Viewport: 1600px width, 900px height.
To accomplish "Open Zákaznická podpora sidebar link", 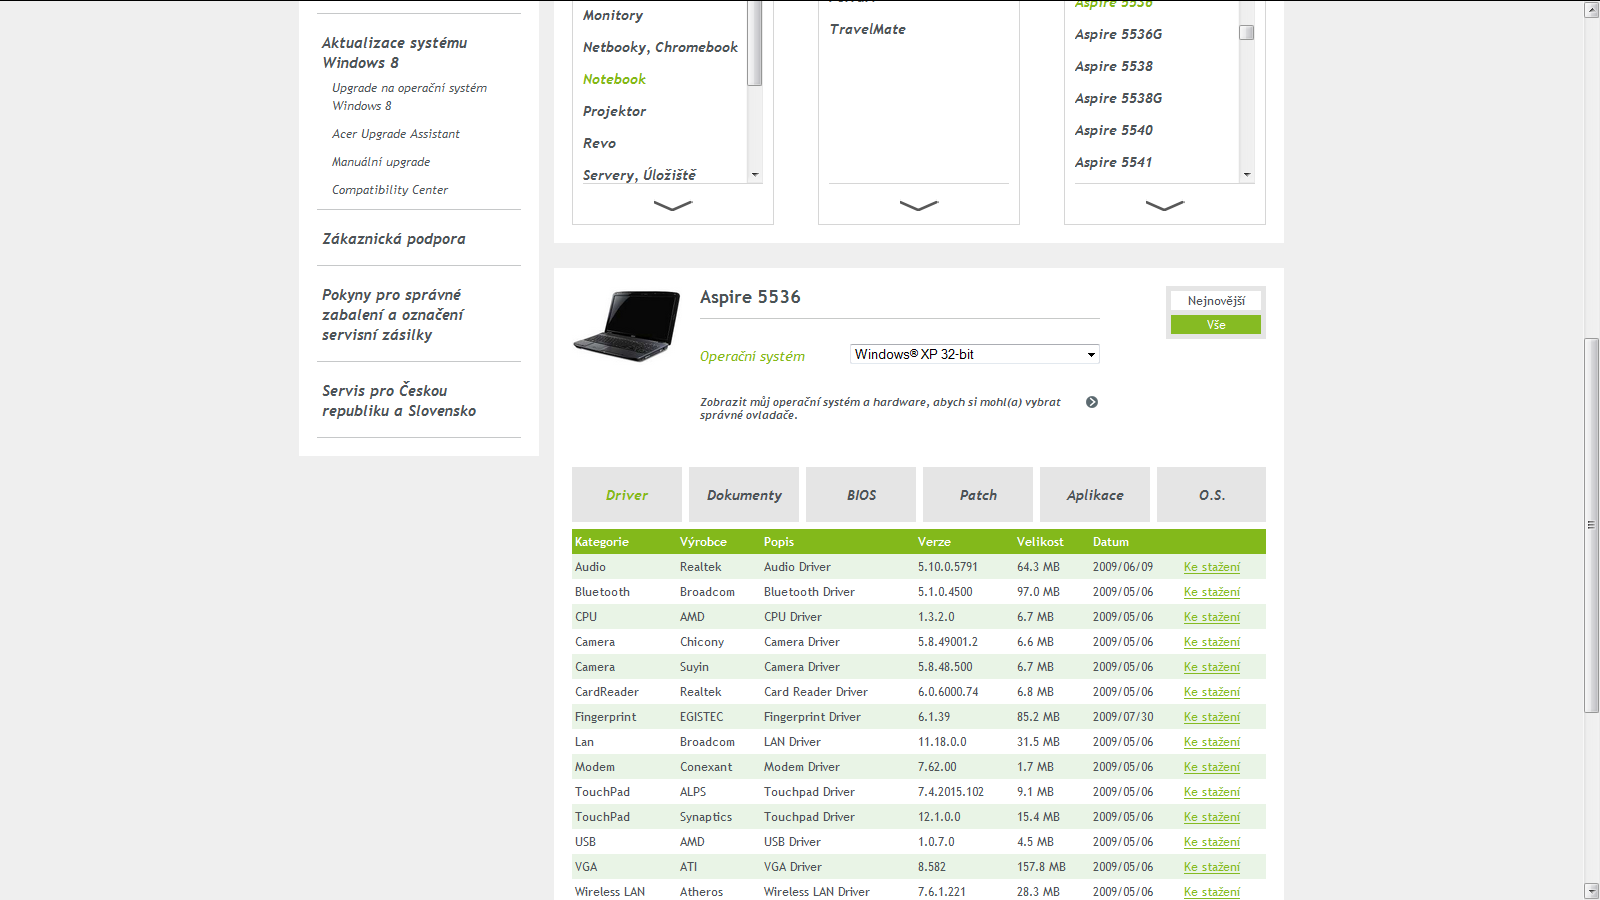I will (394, 239).
